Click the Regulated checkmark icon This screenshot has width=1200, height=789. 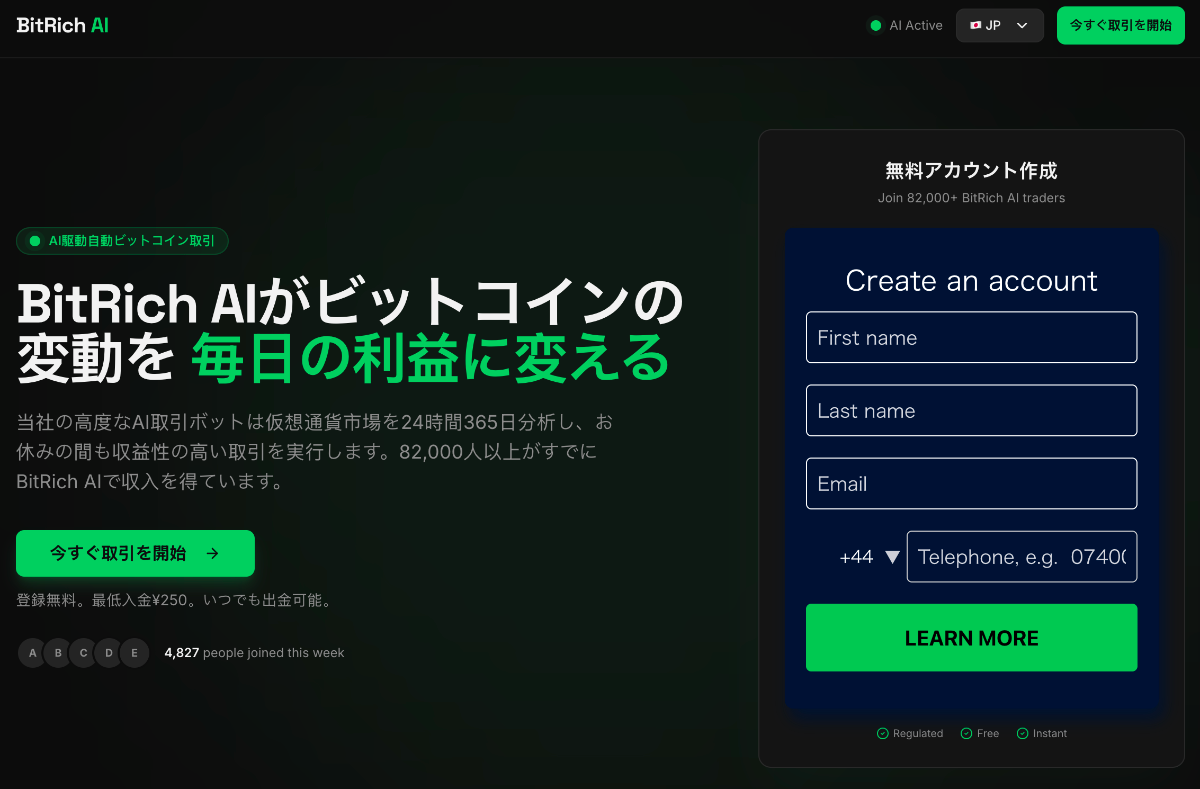coord(883,734)
